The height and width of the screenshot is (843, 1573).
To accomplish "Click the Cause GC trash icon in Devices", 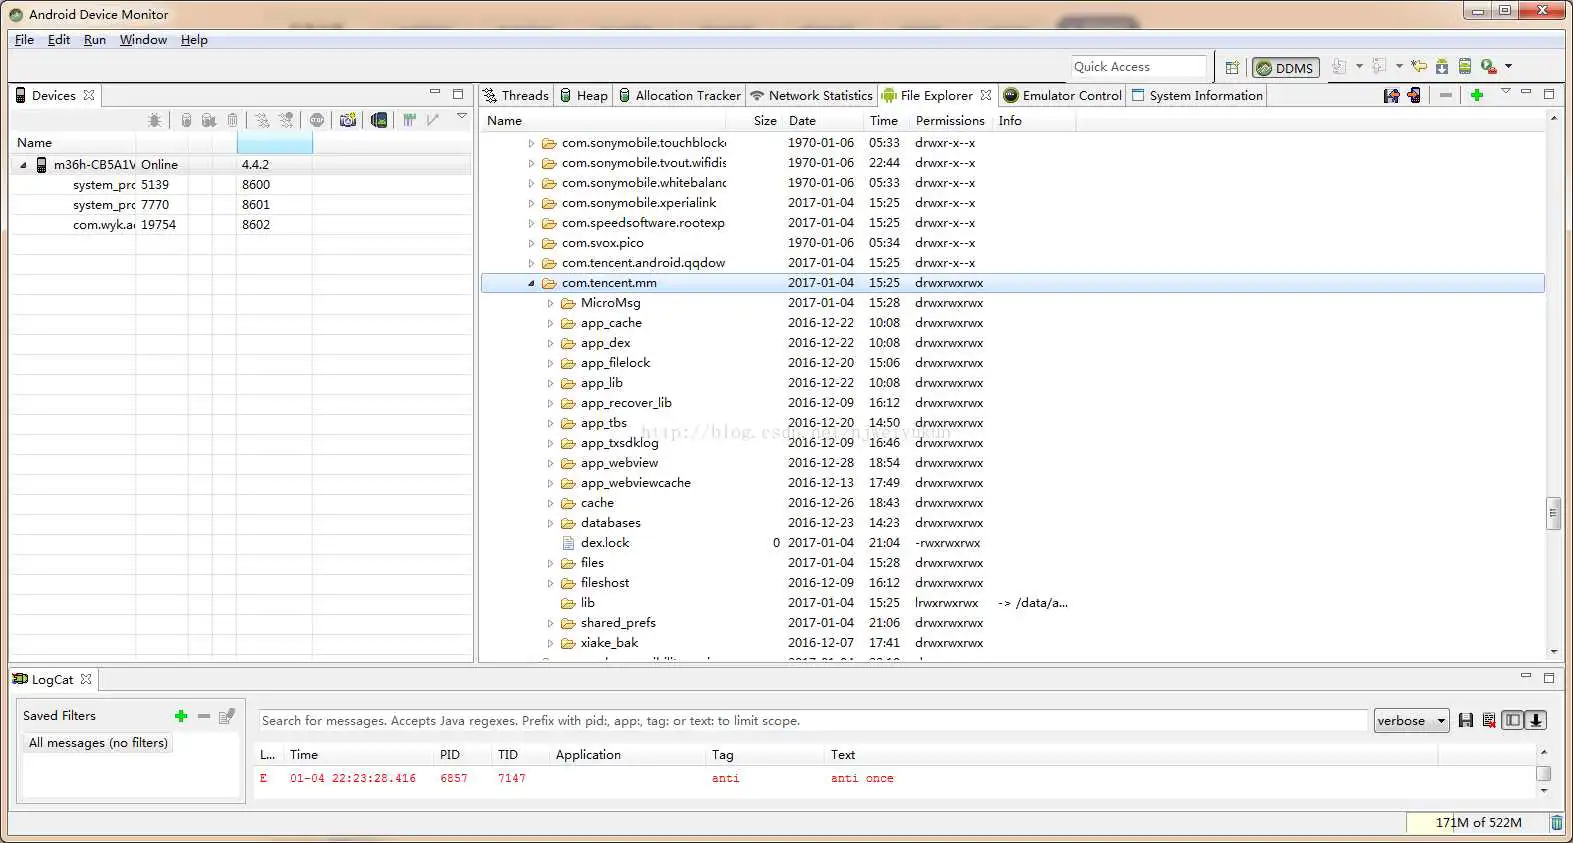I will (x=232, y=120).
